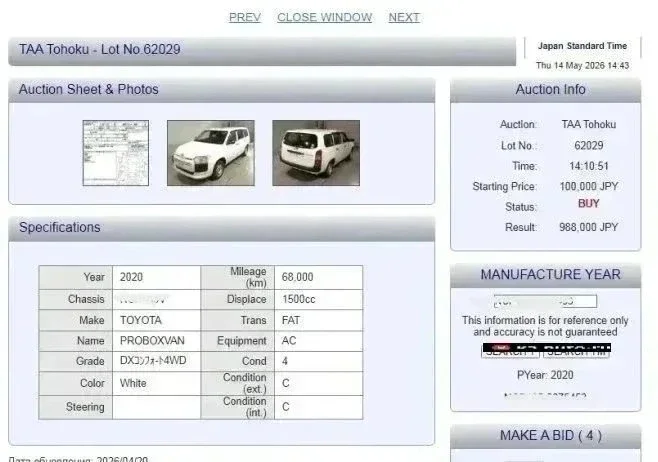Open the rear view car photo

pyautogui.click(x=316, y=153)
